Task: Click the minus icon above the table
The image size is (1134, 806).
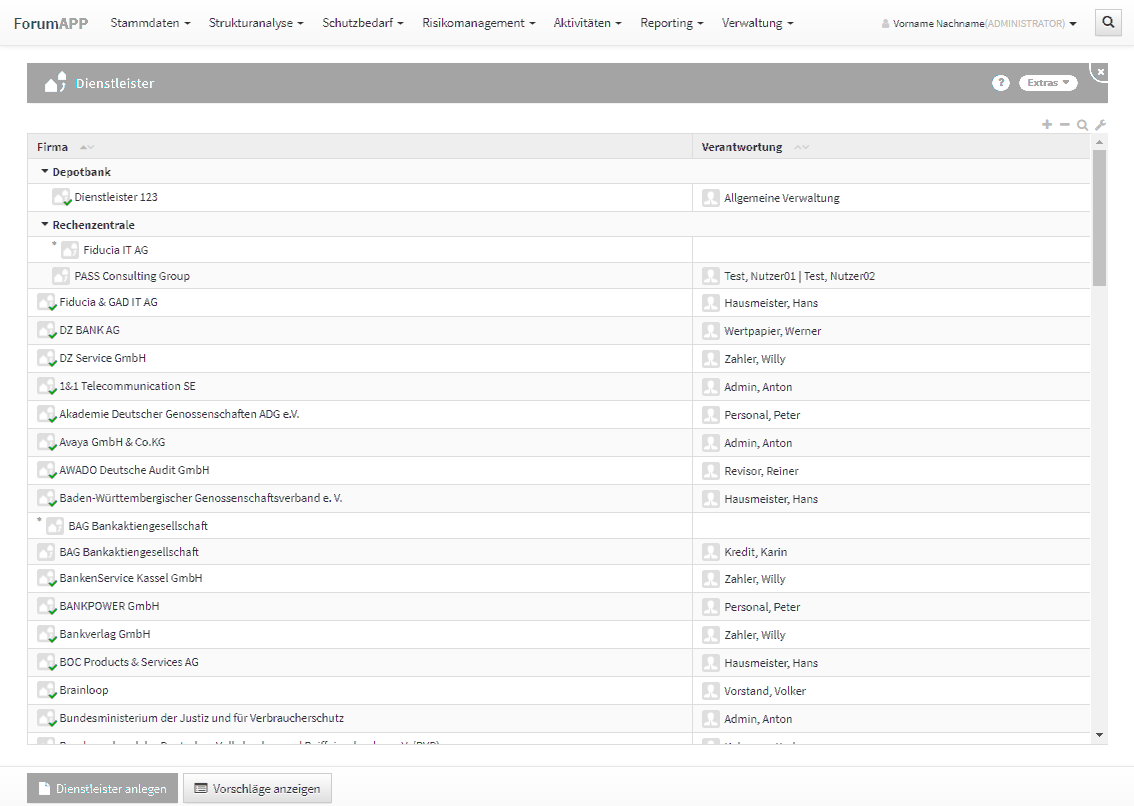Action: [x=1064, y=125]
